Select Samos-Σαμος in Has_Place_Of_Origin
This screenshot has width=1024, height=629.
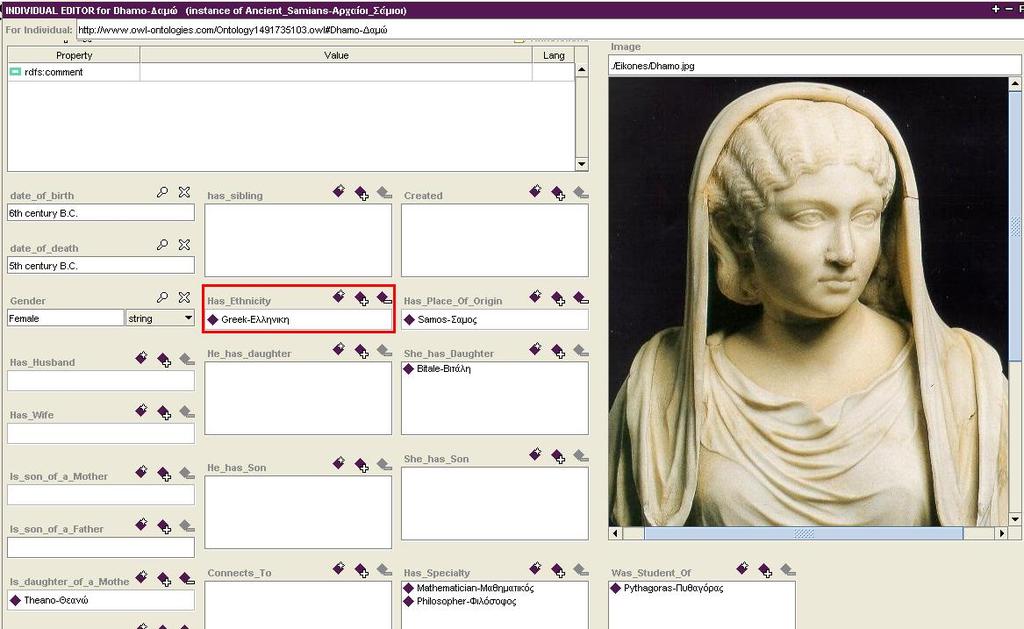click(447, 319)
